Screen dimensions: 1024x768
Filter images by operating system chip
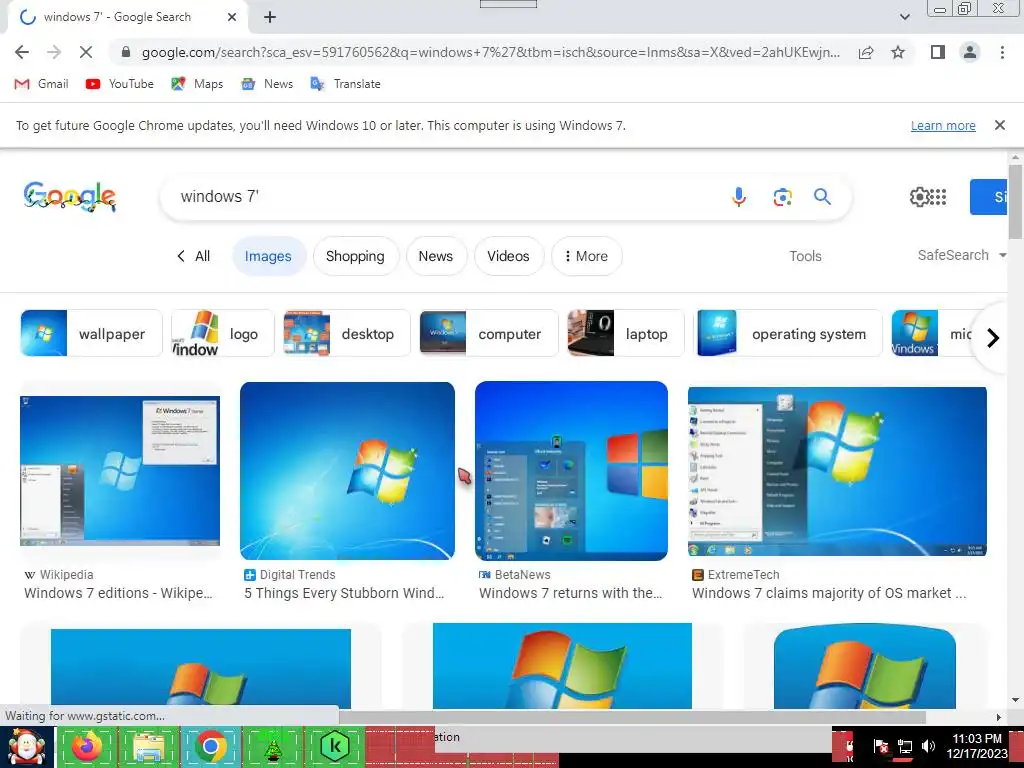tap(788, 333)
